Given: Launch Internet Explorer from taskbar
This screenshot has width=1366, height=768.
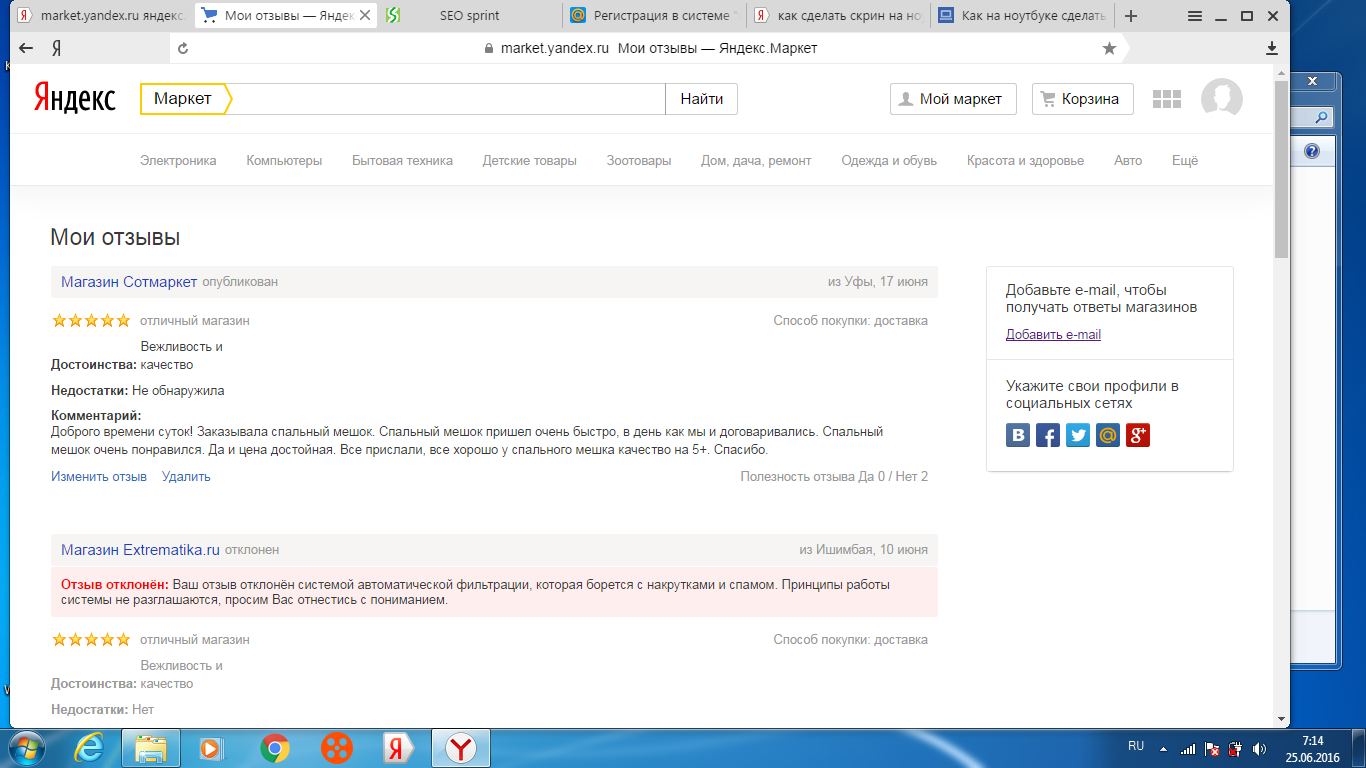Looking at the screenshot, I should 89,747.
